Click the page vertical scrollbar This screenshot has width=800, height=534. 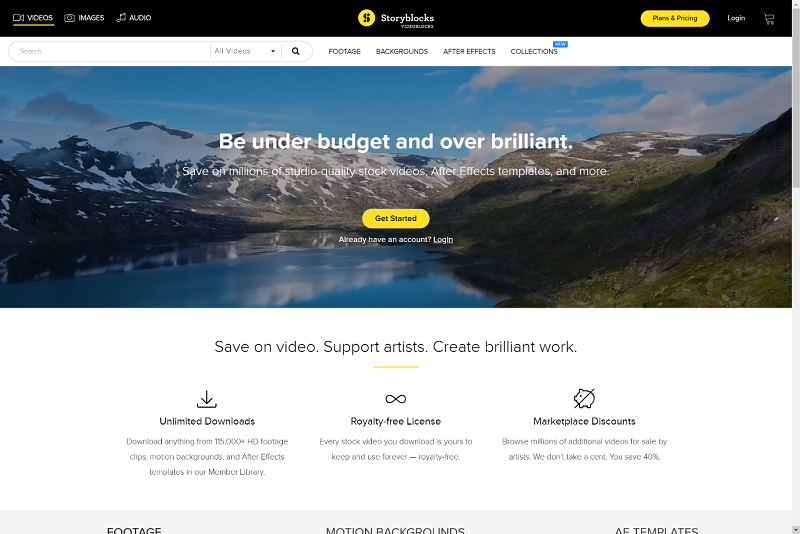coord(796,267)
